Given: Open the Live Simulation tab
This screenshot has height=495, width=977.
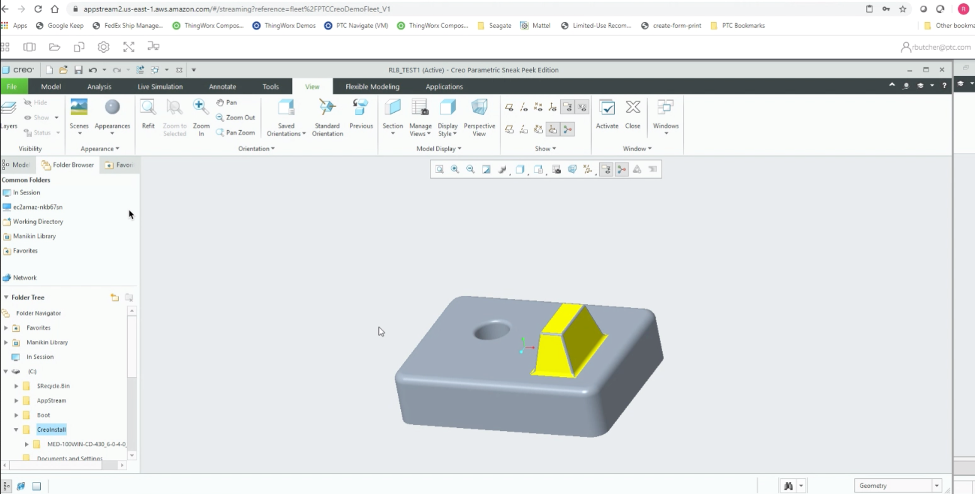Looking at the screenshot, I should [160, 87].
